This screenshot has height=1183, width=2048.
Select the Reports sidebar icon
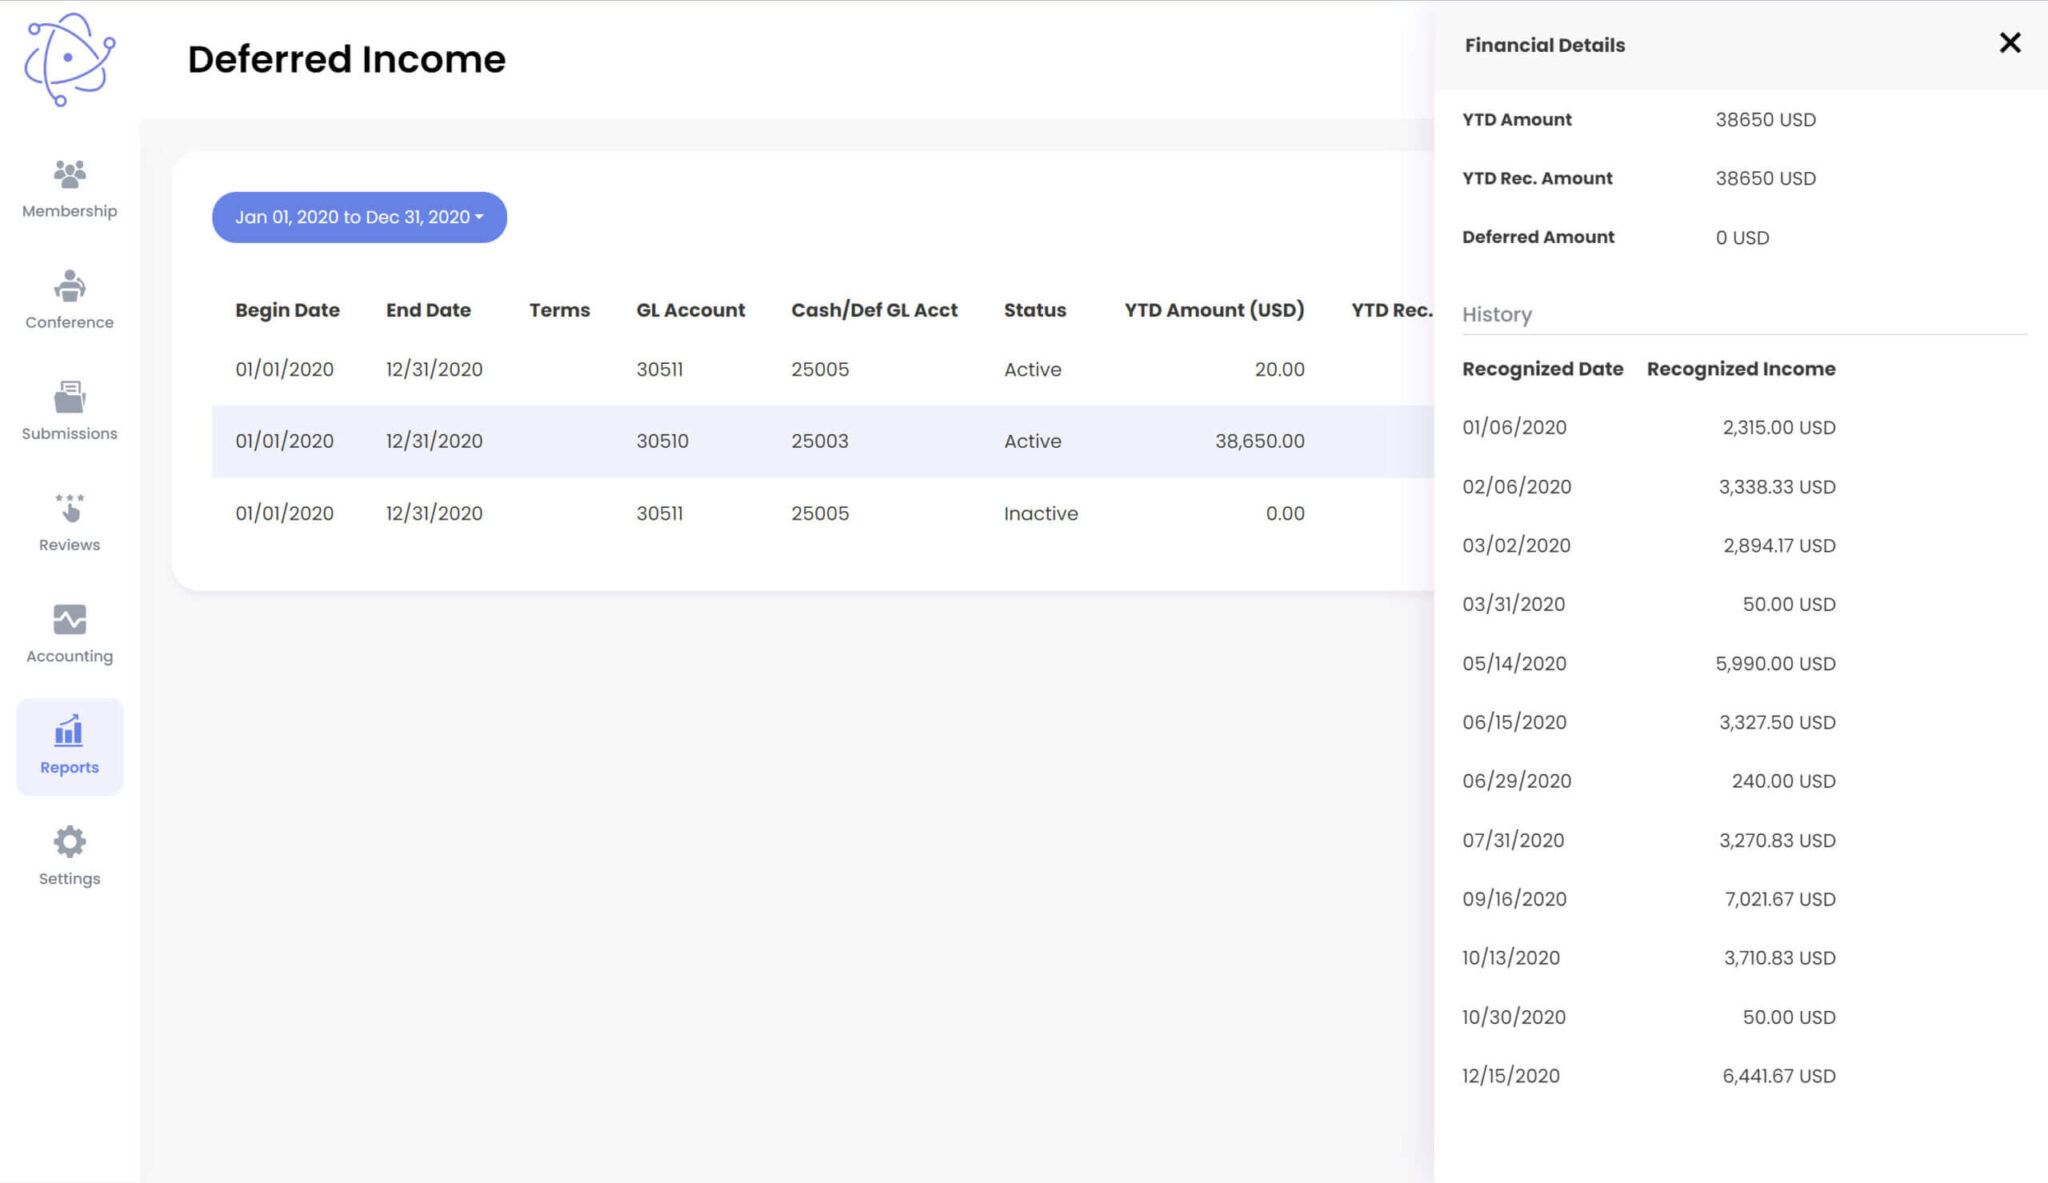click(68, 745)
